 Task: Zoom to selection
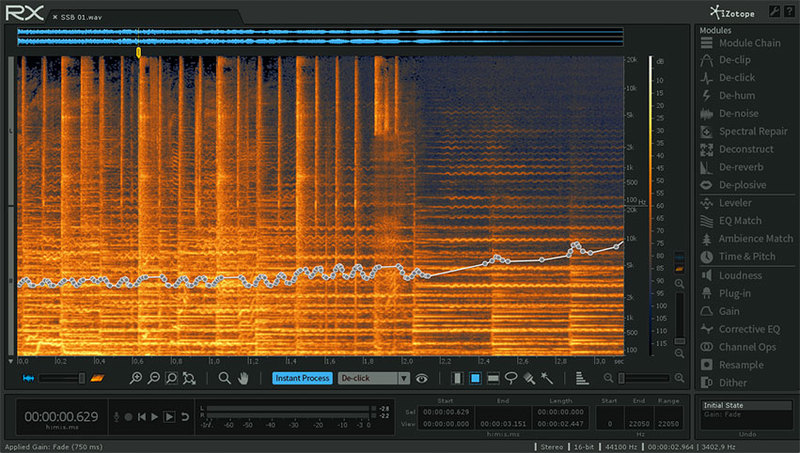click(171, 378)
